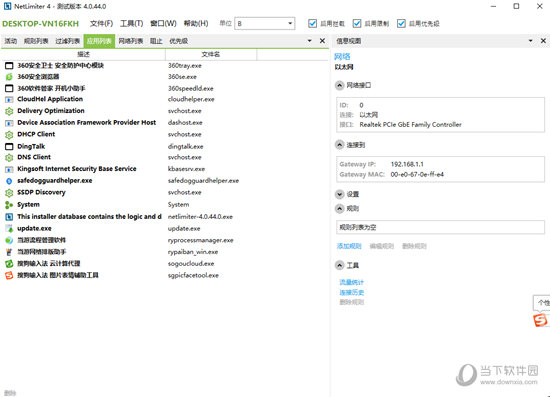The width and height of the screenshot is (550, 397).
Task: Click the 添加规则 link
Action: click(349, 246)
